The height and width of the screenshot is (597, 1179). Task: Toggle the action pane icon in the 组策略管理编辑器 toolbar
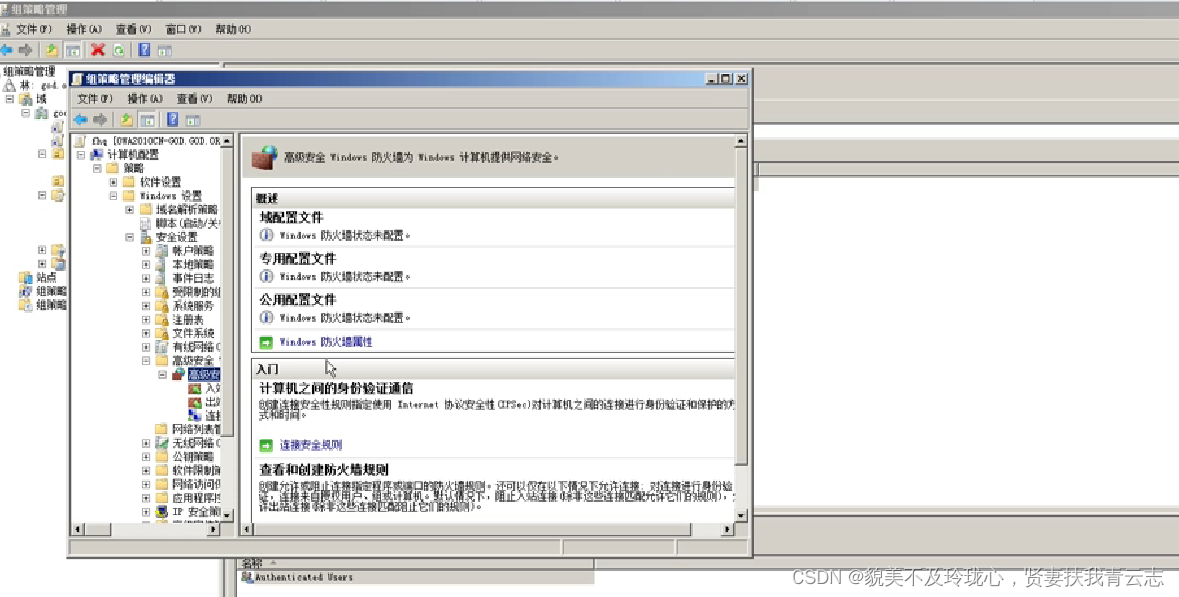(193, 120)
